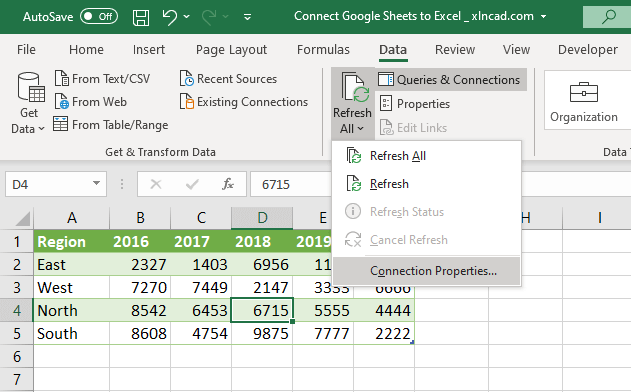This screenshot has height=392, width=631.
Task: Select row 6 header
Action: pyautogui.click(x=16, y=356)
